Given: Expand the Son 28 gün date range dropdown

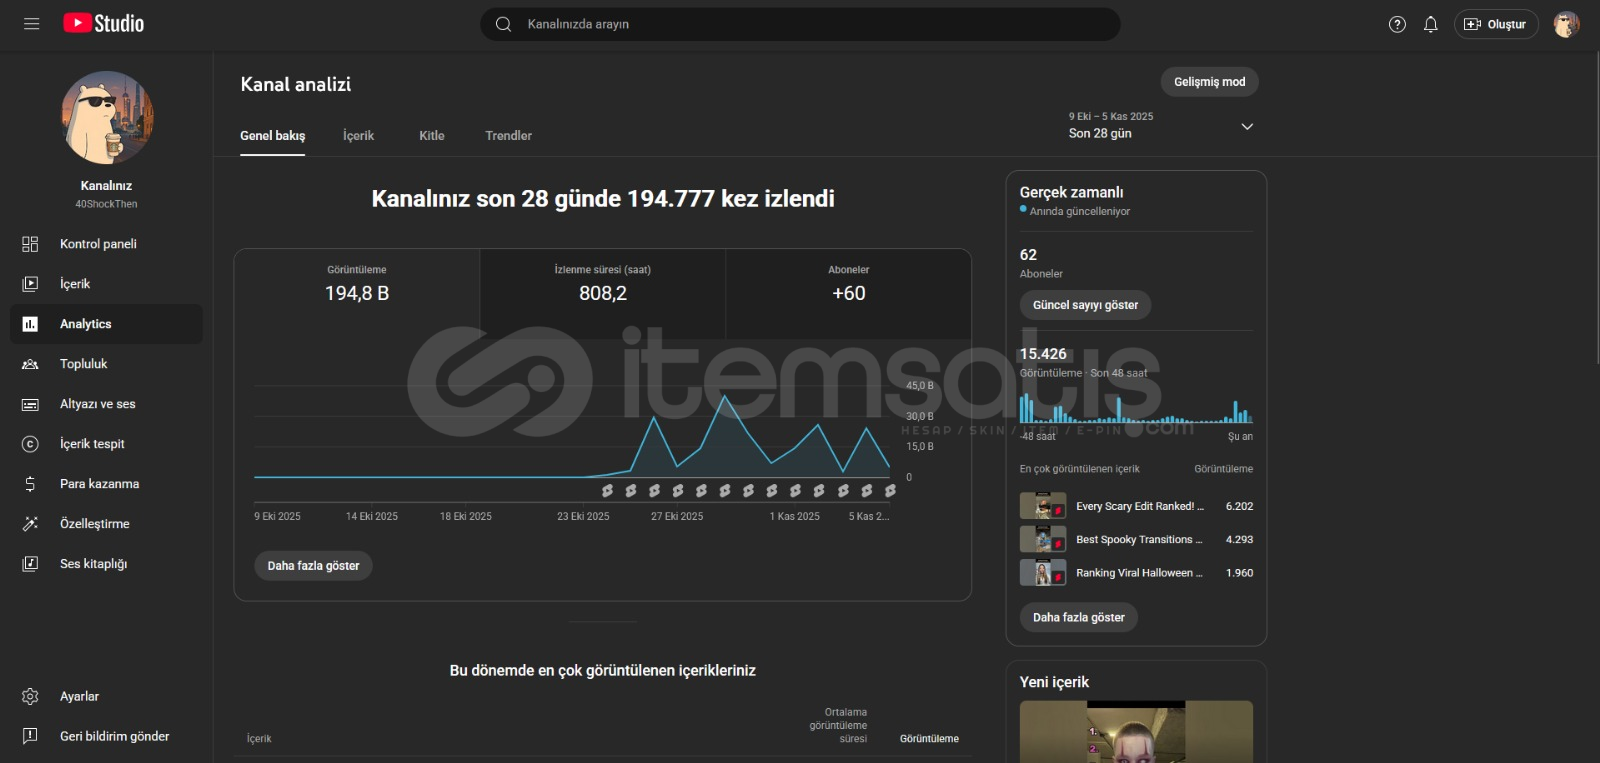Looking at the screenshot, I should (1161, 126).
